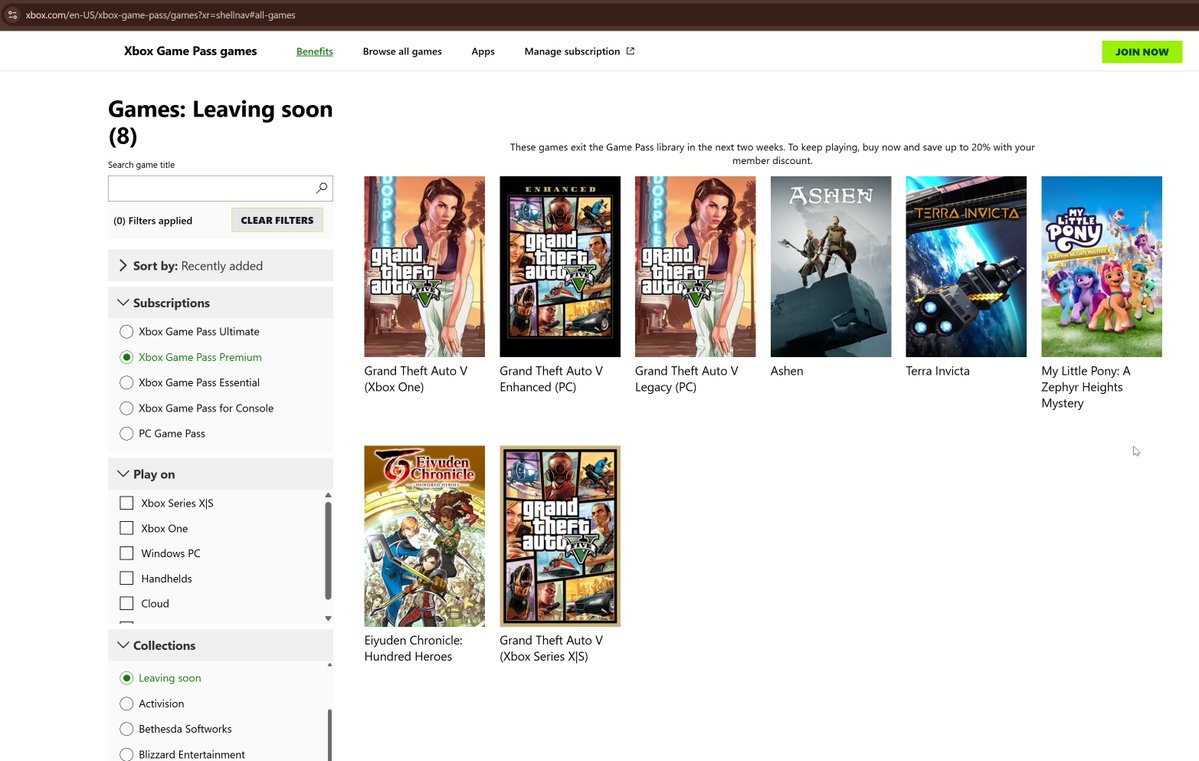Click the Search game title input field
1199x761 pixels.
[x=220, y=187]
